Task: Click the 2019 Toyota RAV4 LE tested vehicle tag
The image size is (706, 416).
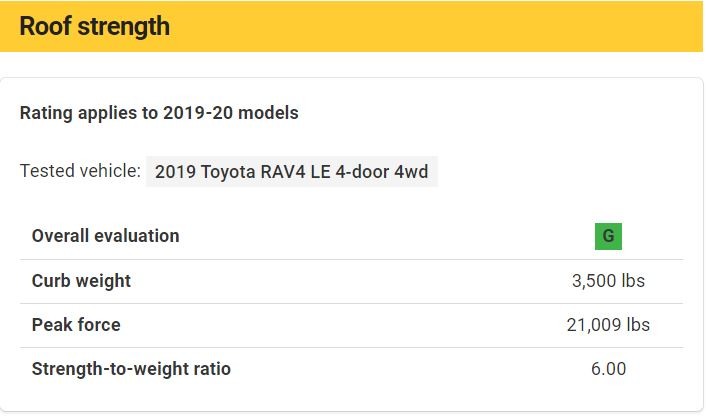Action: tap(292, 172)
